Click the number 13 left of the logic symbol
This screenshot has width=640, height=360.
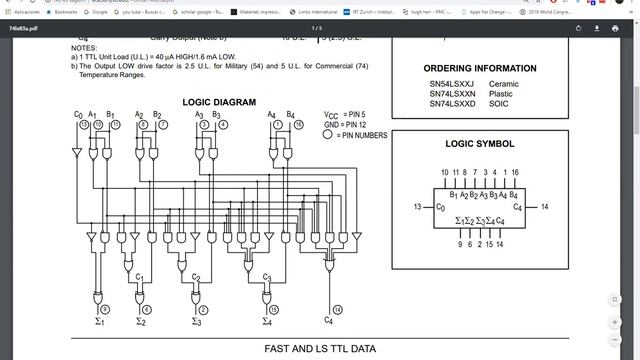(418, 207)
